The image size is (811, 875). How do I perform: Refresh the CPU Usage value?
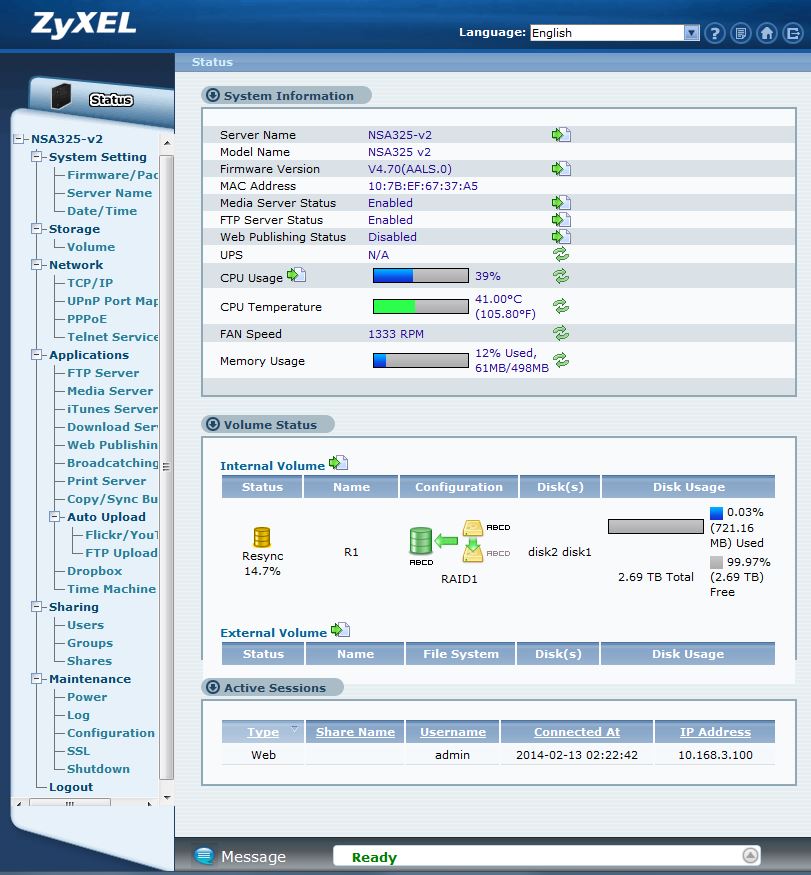tap(561, 276)
